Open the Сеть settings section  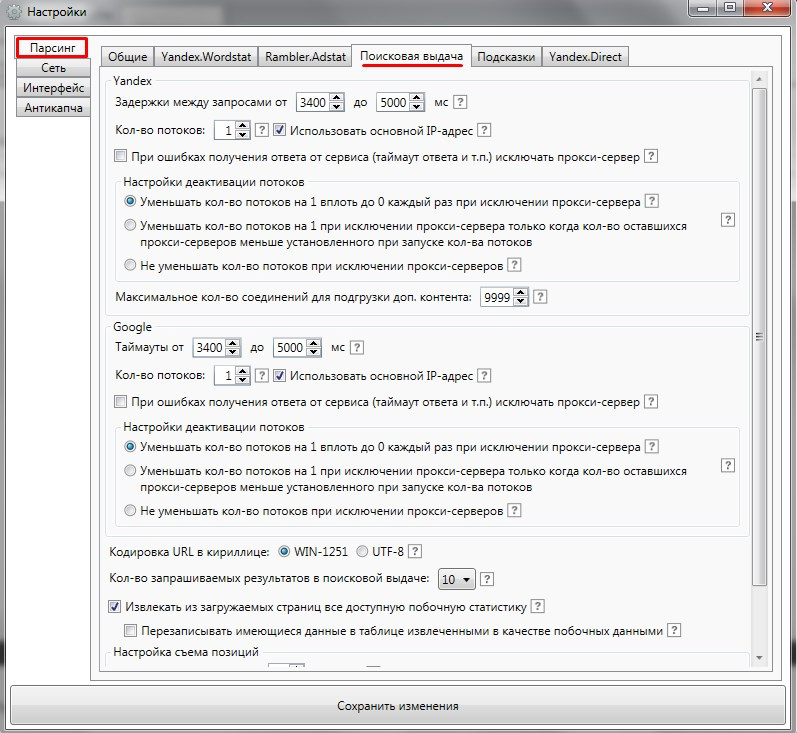(53, 68)
